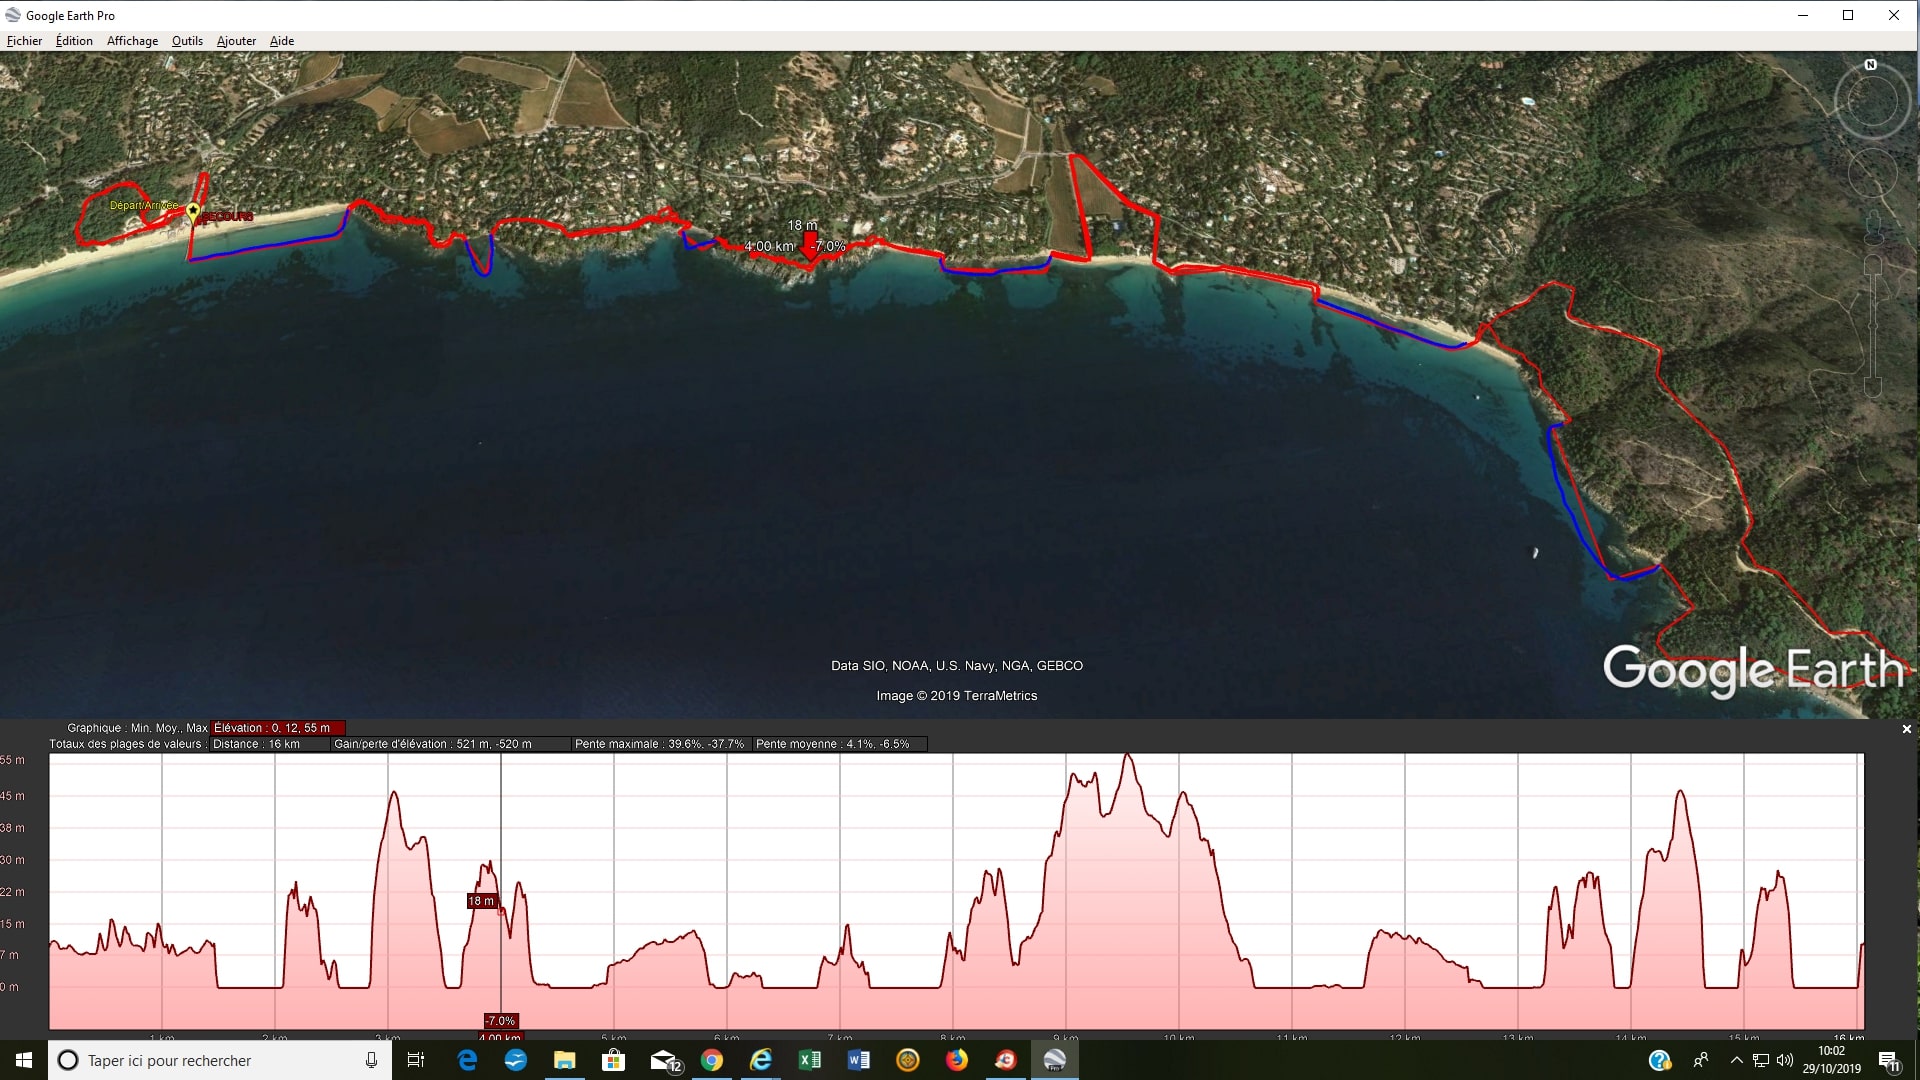Open the Windows Start menu
Viewport: 1920px width, 1080px height.
(24, 1060)
